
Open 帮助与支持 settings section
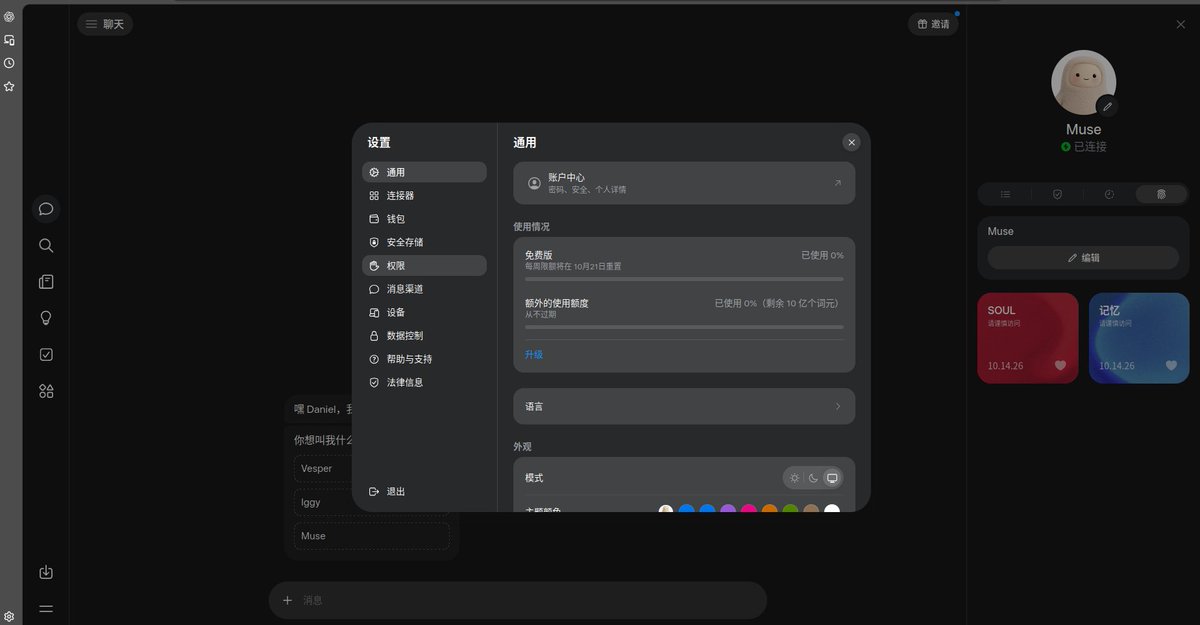click(x=424, y=359)
